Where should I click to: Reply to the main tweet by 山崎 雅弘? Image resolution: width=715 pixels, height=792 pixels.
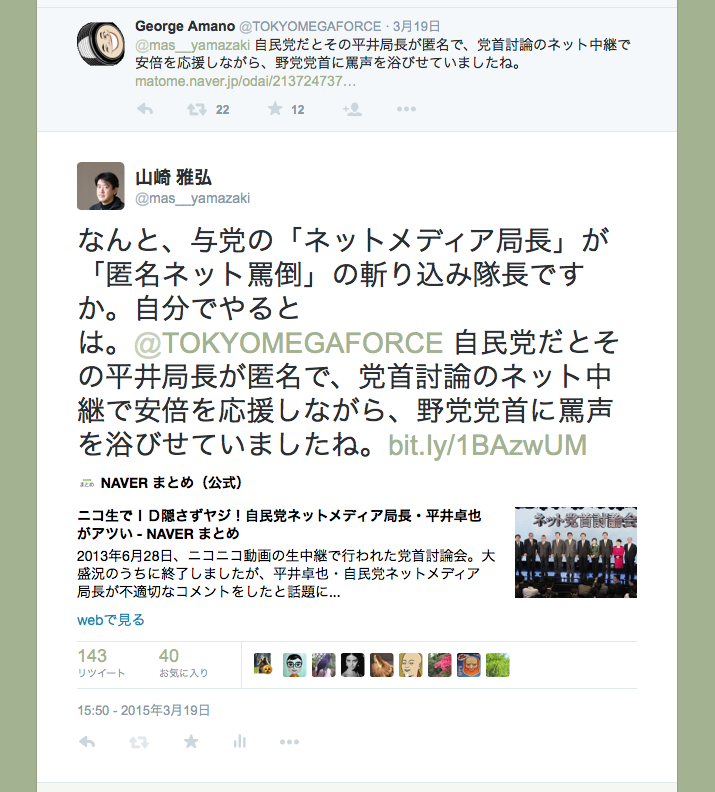pos(87,742)
